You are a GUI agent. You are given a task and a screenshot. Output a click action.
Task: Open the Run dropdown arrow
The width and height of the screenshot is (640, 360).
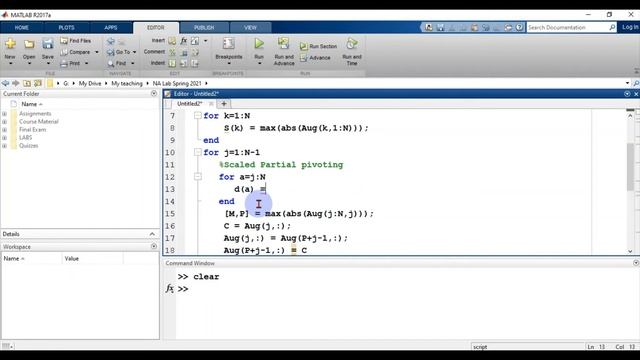point(259,64)
